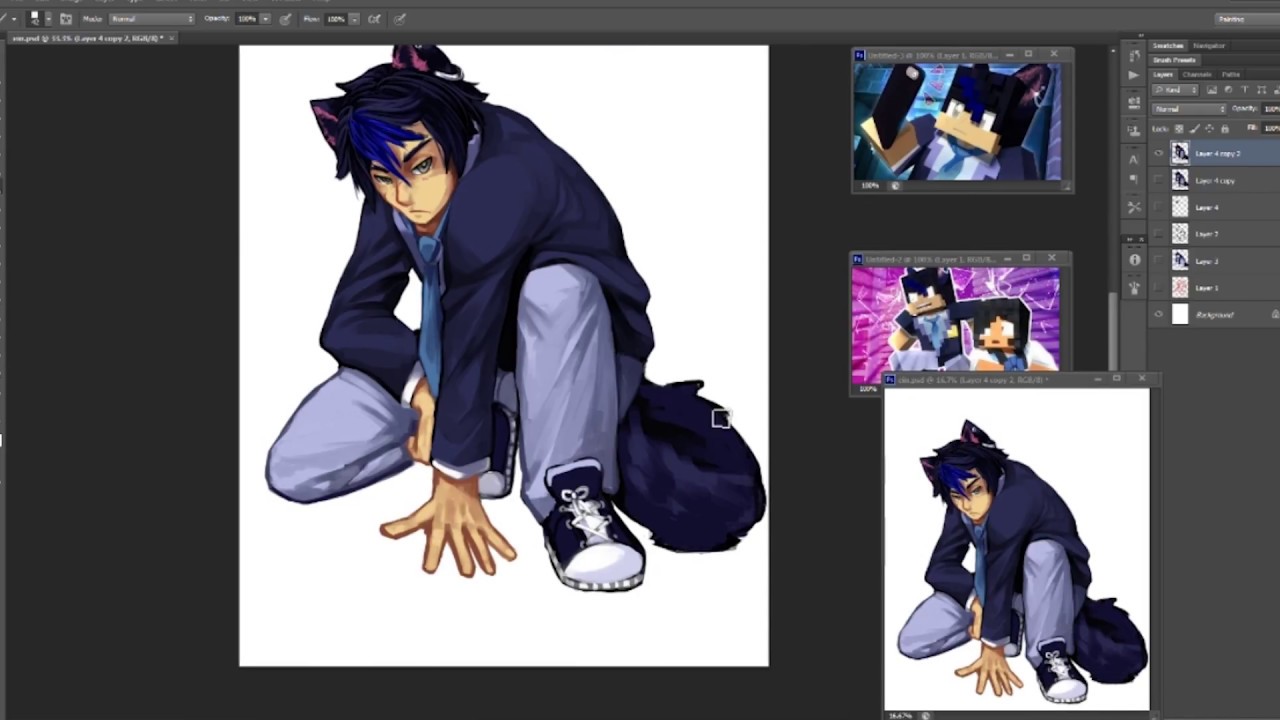
Task: Lock layer position icon
Action: coord(1209,129)
